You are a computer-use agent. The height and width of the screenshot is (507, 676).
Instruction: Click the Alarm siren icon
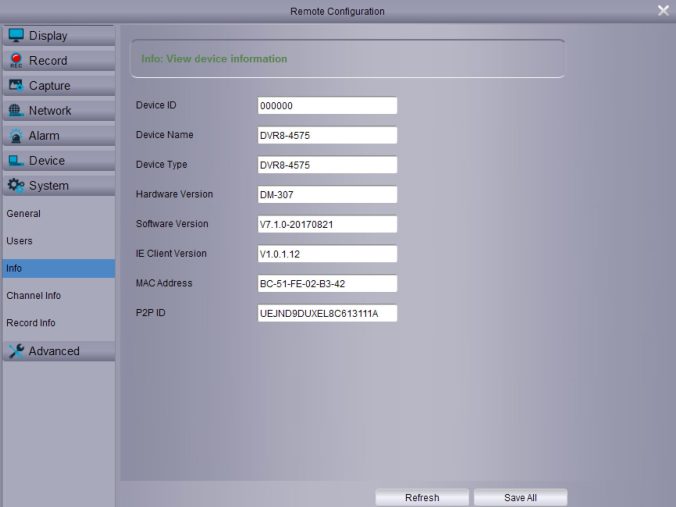[x=16, y=135]
